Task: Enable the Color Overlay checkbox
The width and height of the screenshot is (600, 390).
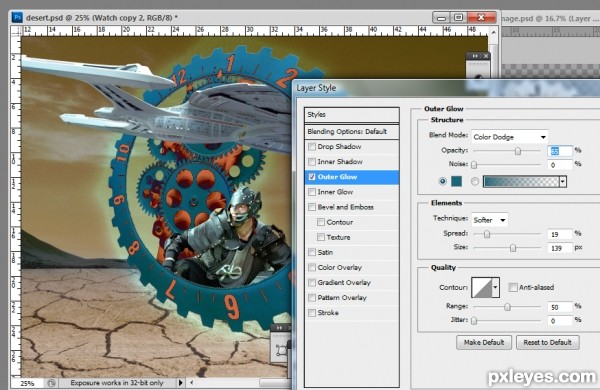Action: 312,267
